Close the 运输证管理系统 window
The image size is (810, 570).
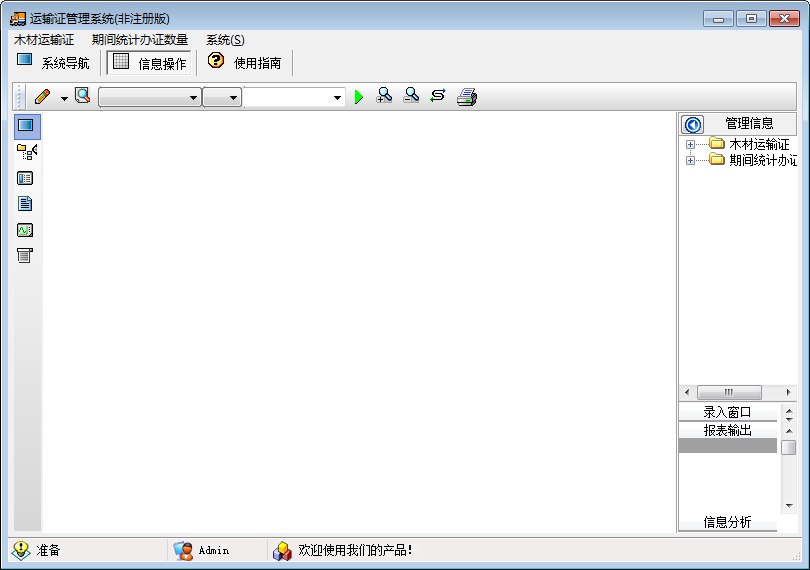coord(784,19)
